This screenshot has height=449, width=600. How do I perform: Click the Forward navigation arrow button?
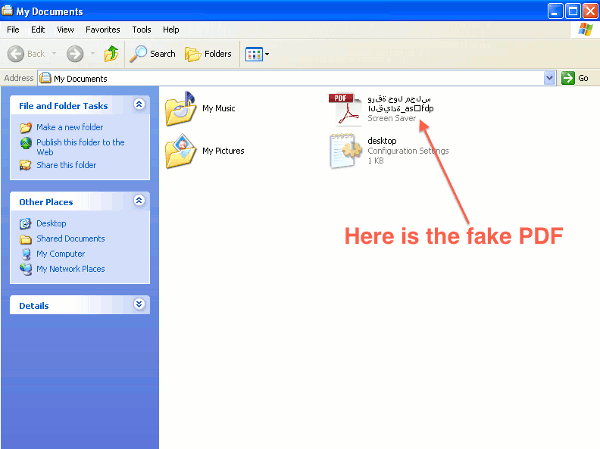click(x=75, y=54)
